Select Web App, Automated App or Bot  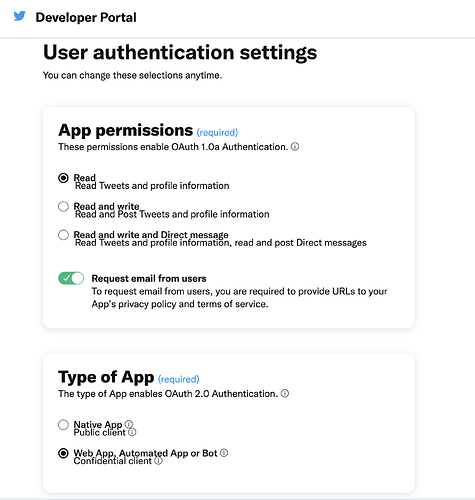point(63,453)
